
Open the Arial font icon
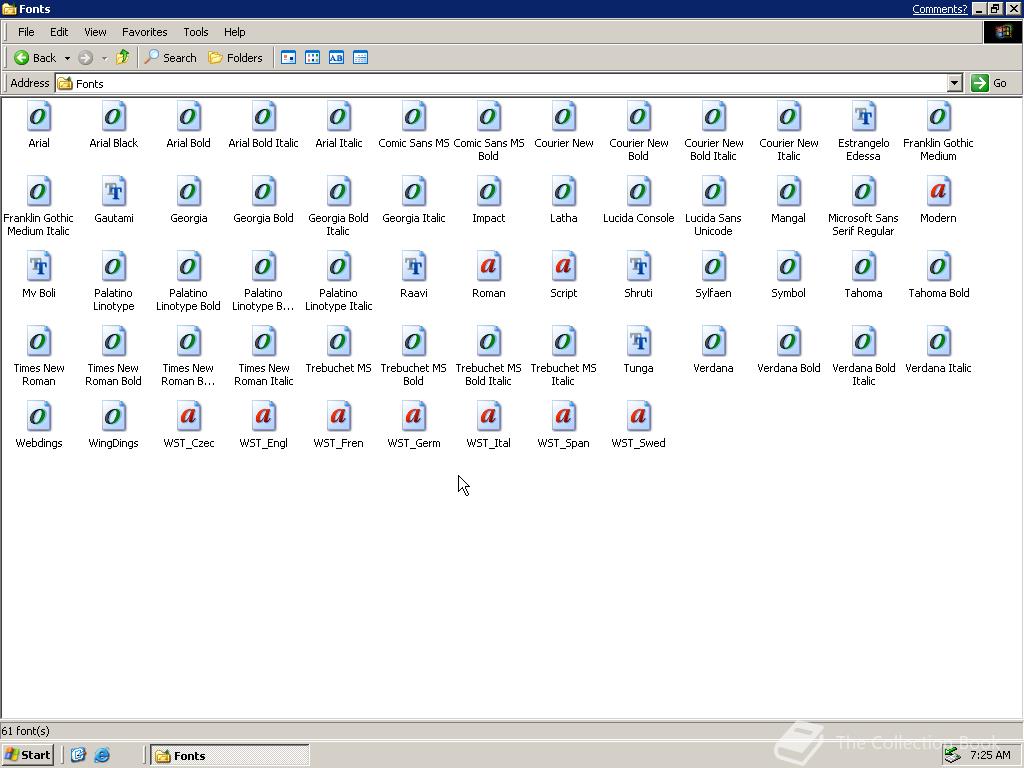tap(39, 118)
